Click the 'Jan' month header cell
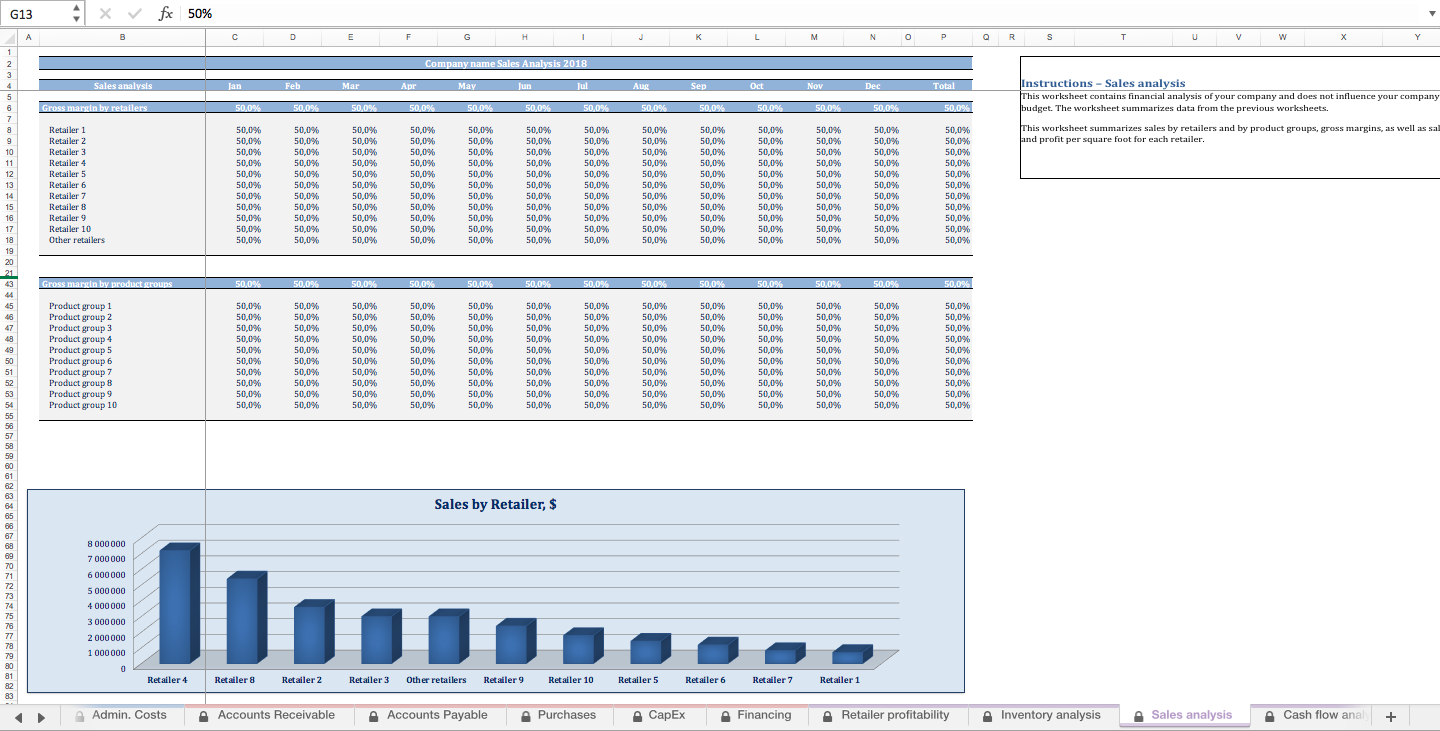The height and width of the screenshot is (731, 1440). [235, 86]
